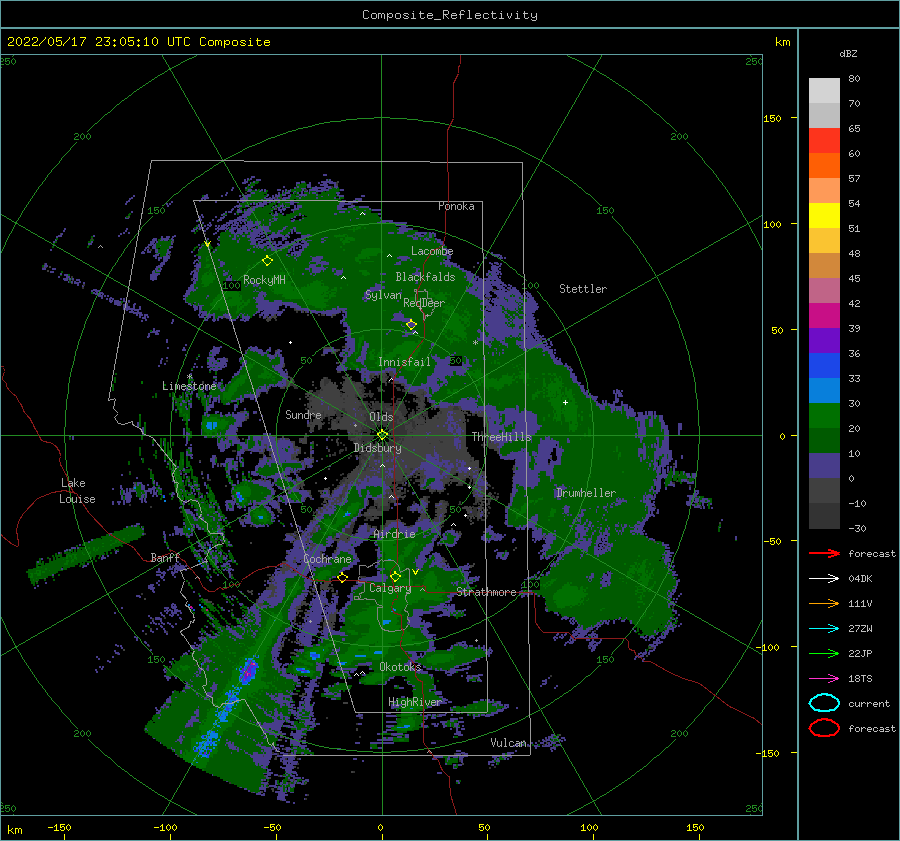
Task: Click the cyan current ellipse icon
Action: (824, 703)
